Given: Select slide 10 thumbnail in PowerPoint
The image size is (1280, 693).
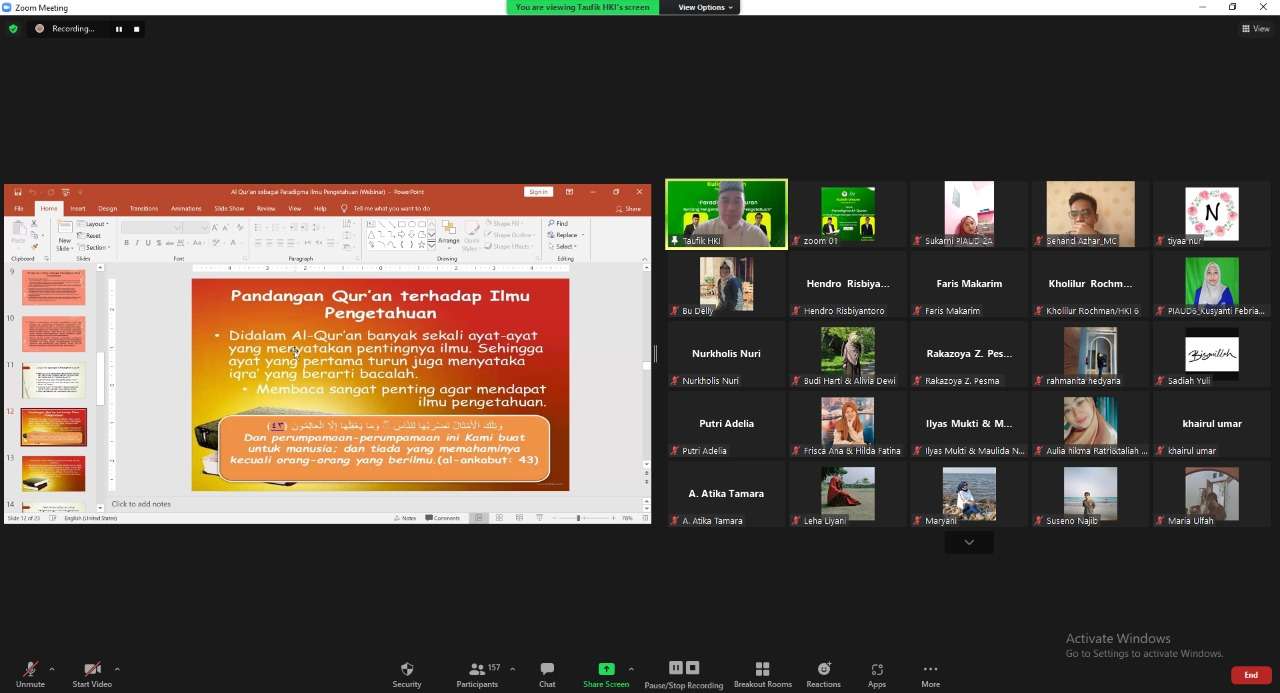Looking at the screenshot, I should pyautogui.click(x=54, y=333).
